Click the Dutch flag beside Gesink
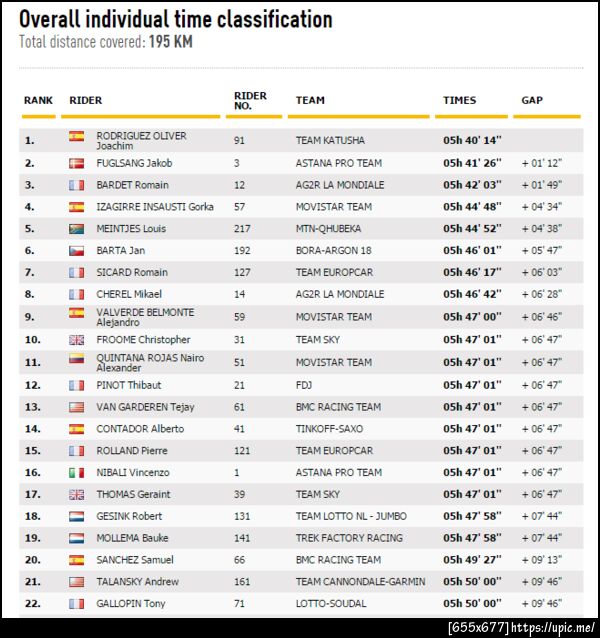Viewport: 600px width, 638px height. (76, 516)
